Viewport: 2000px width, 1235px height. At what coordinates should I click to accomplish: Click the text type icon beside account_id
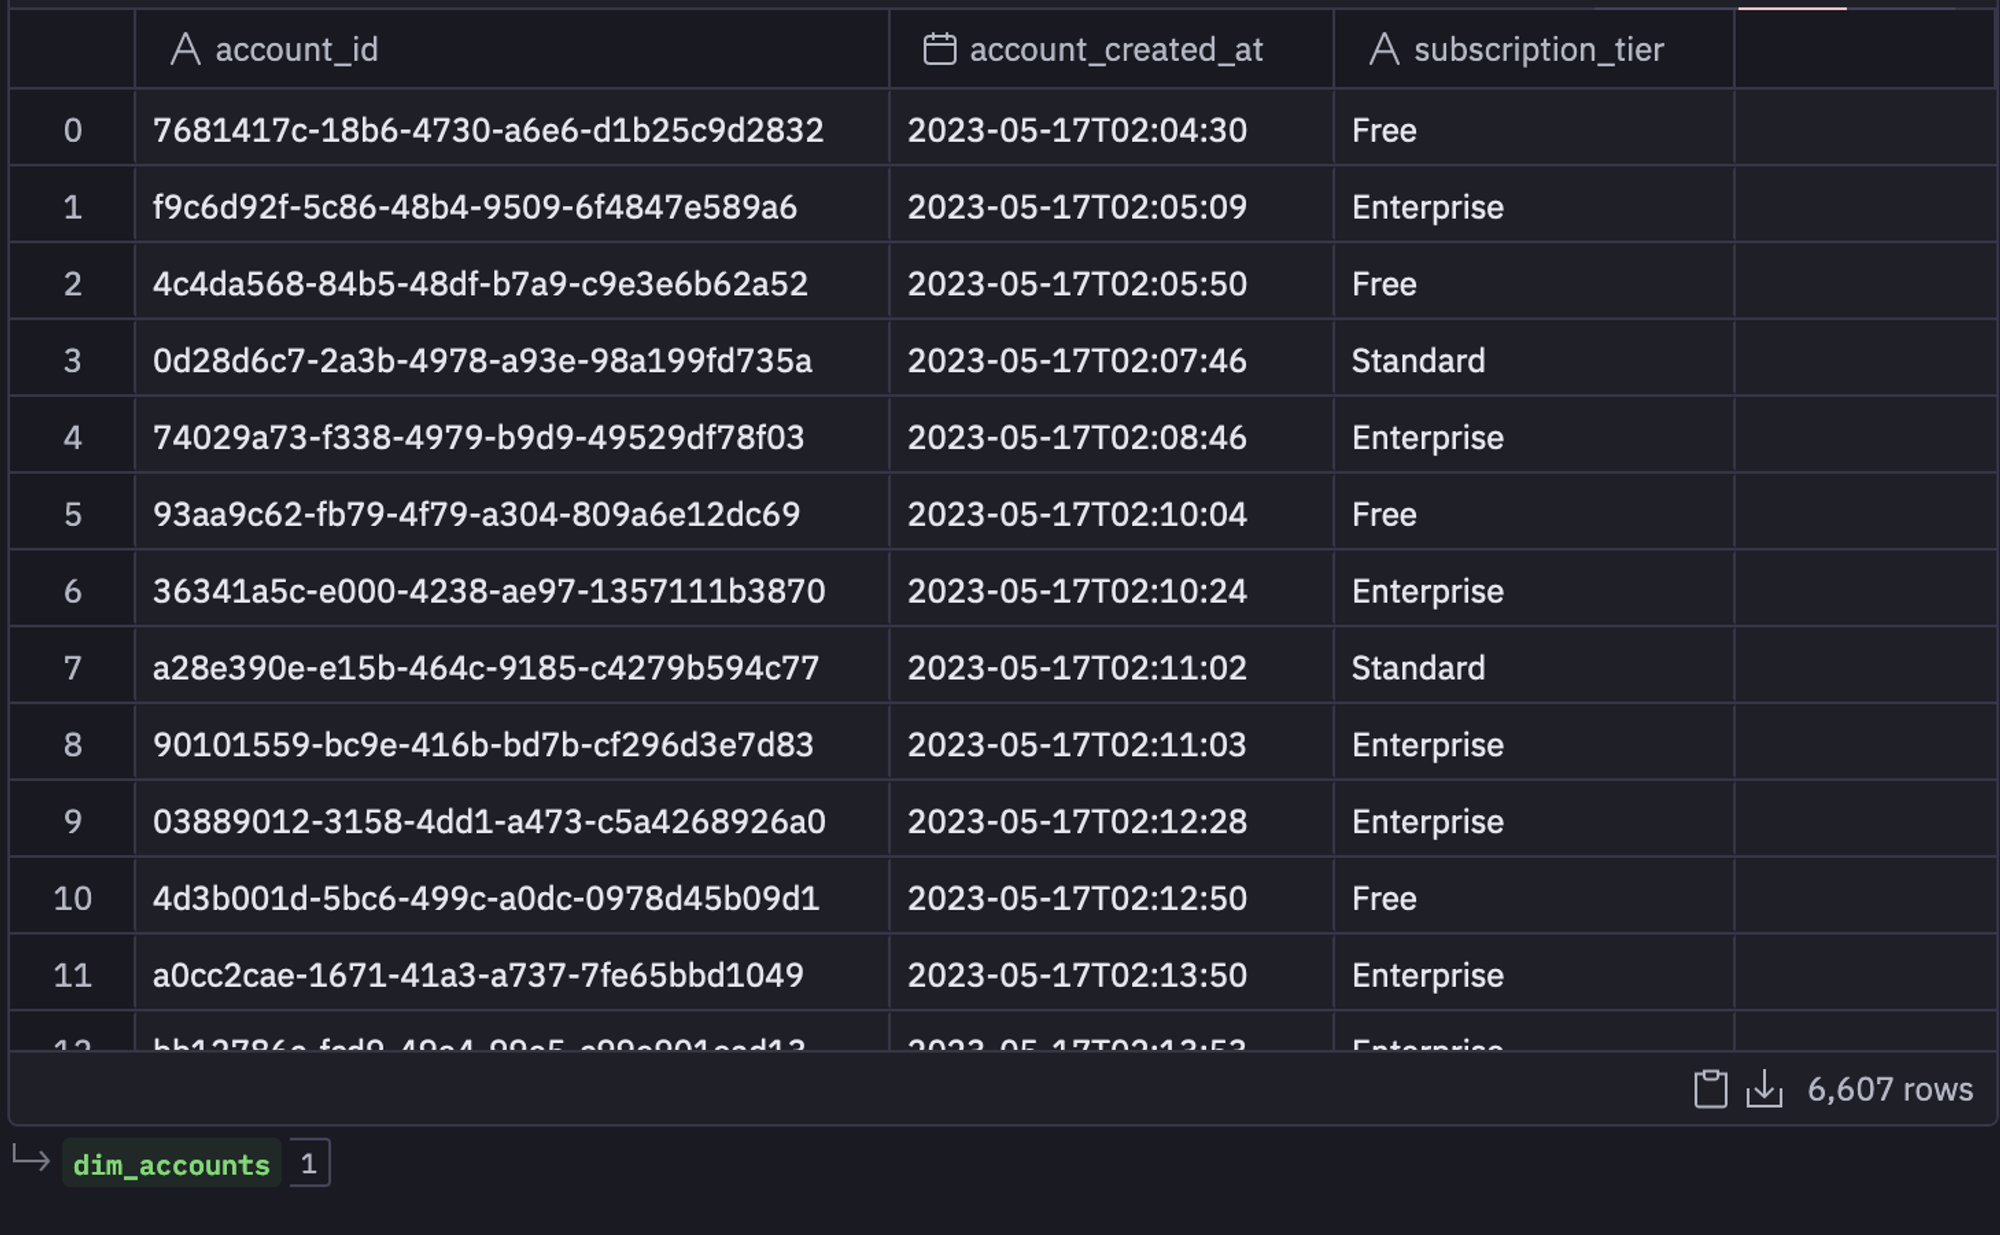pyautogui.click(x=185, y=49)
